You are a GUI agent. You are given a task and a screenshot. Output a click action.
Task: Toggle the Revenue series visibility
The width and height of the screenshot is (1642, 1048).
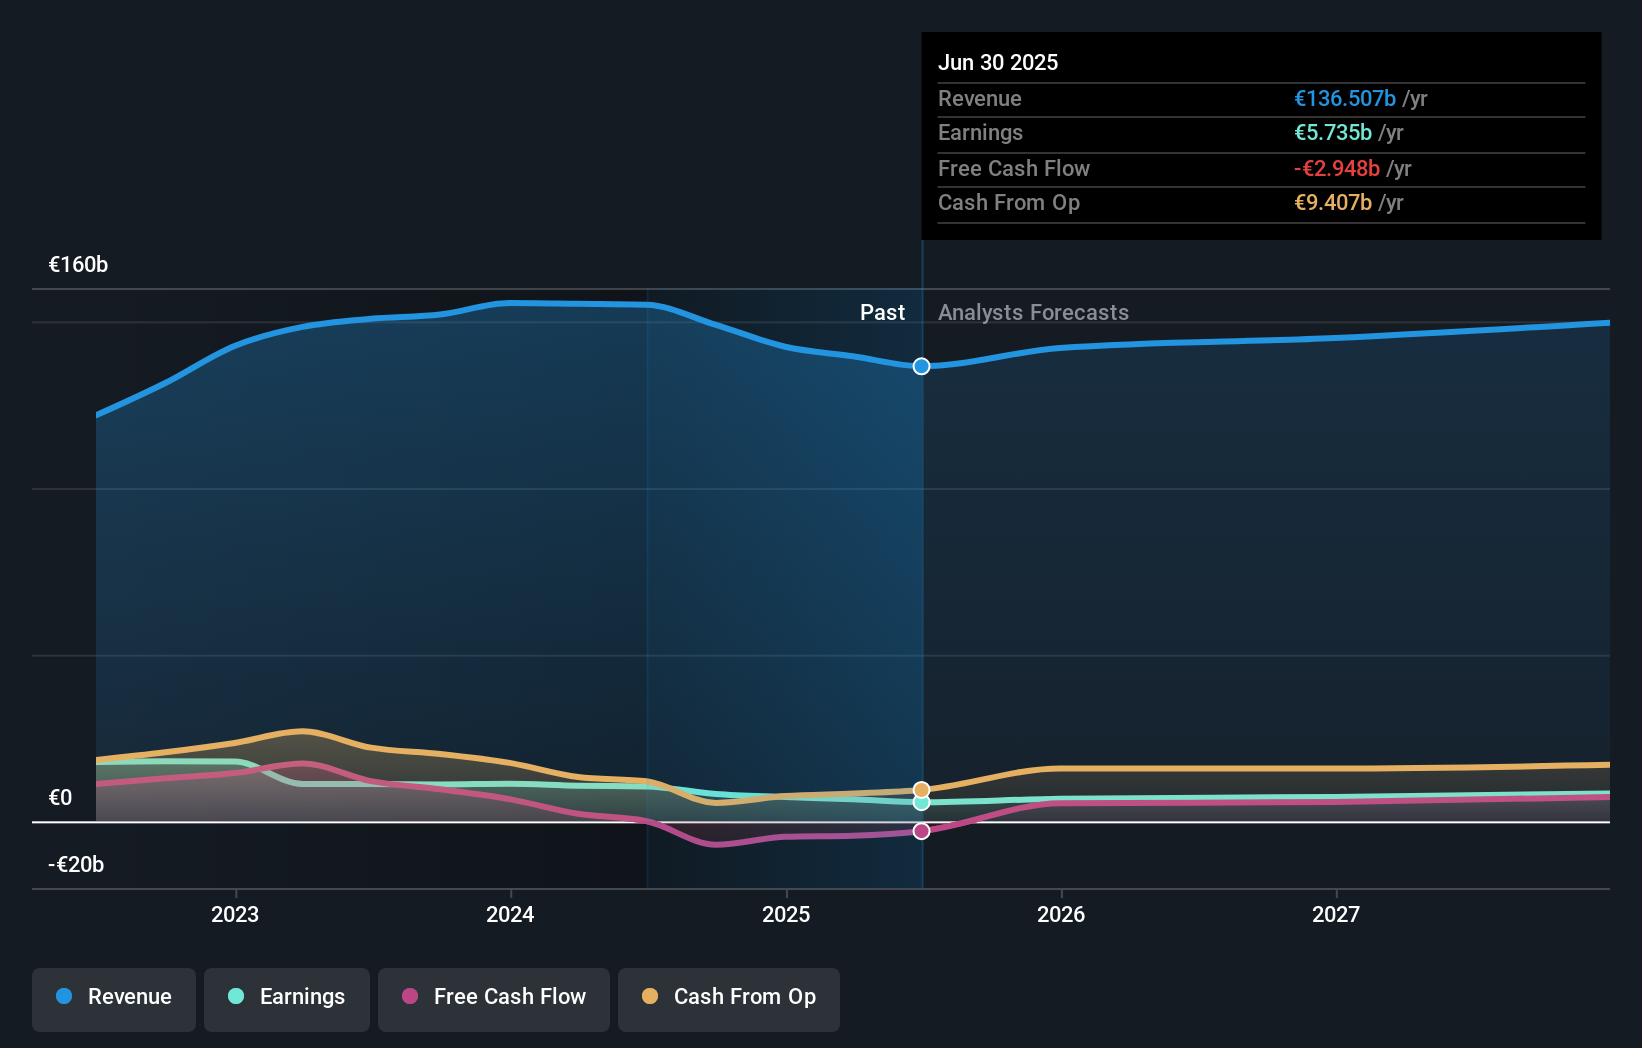[113, 997]
